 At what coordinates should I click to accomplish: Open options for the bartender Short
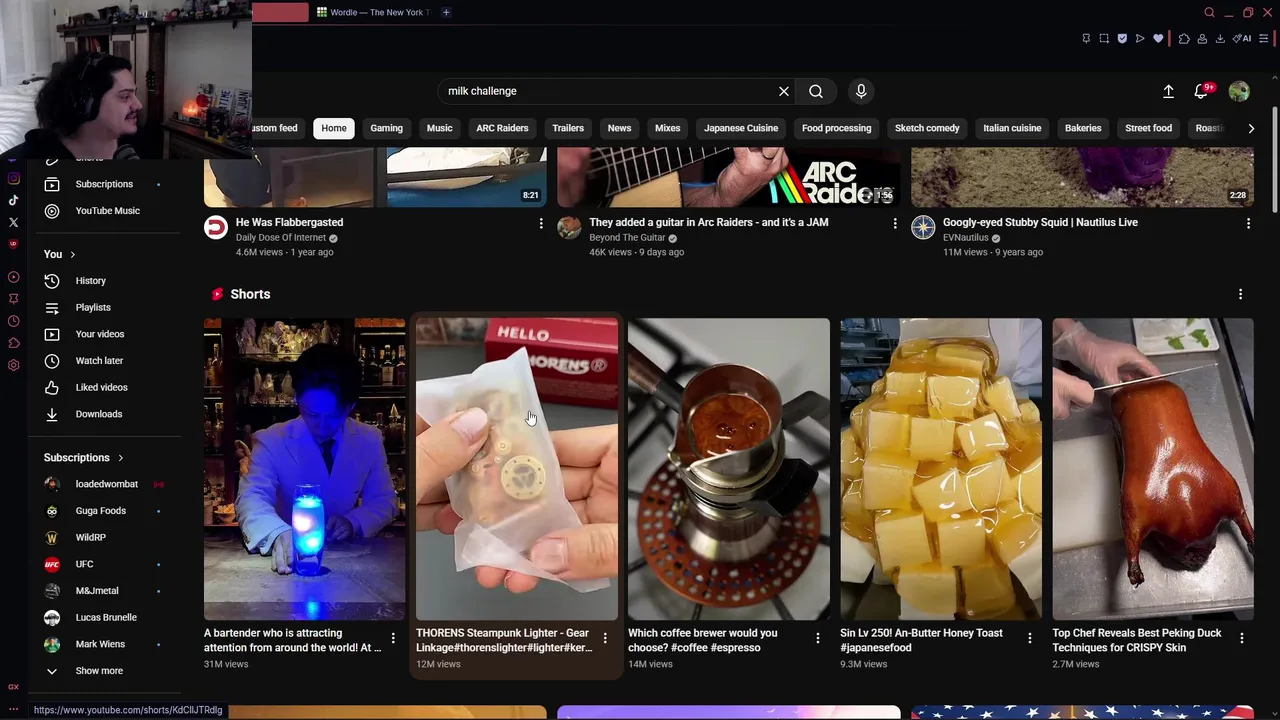click(393, 638)
